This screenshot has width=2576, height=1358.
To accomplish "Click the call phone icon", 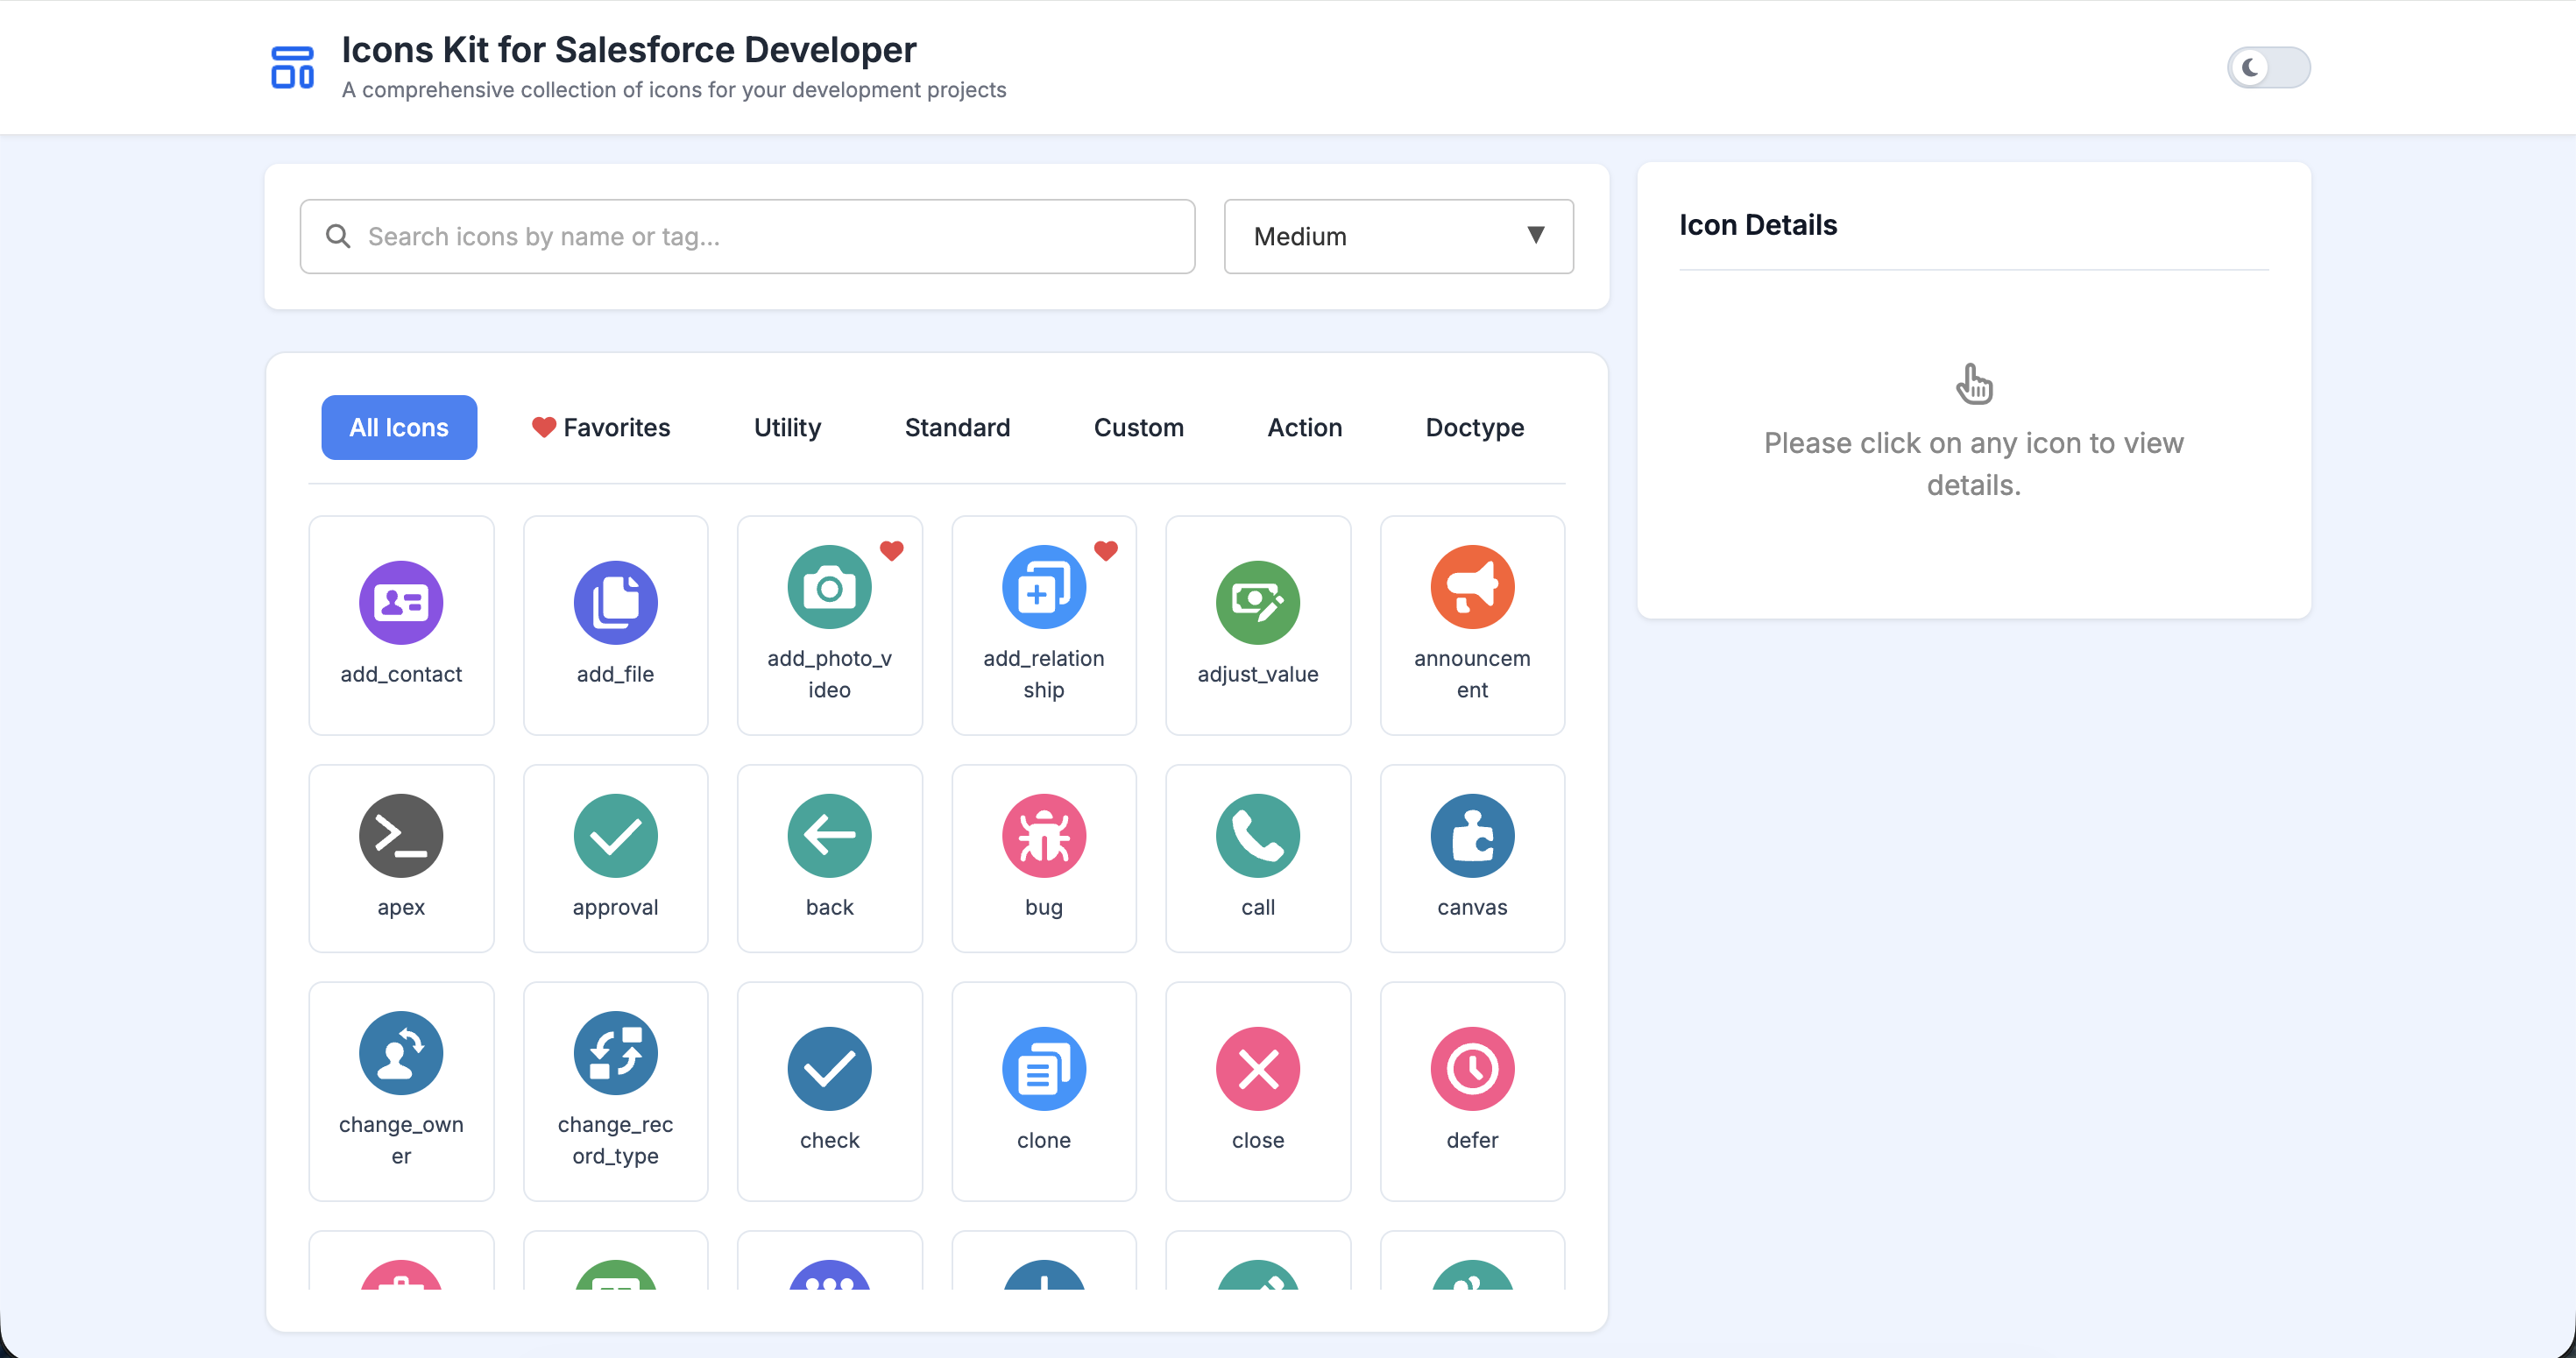I will click(1258, 836).
